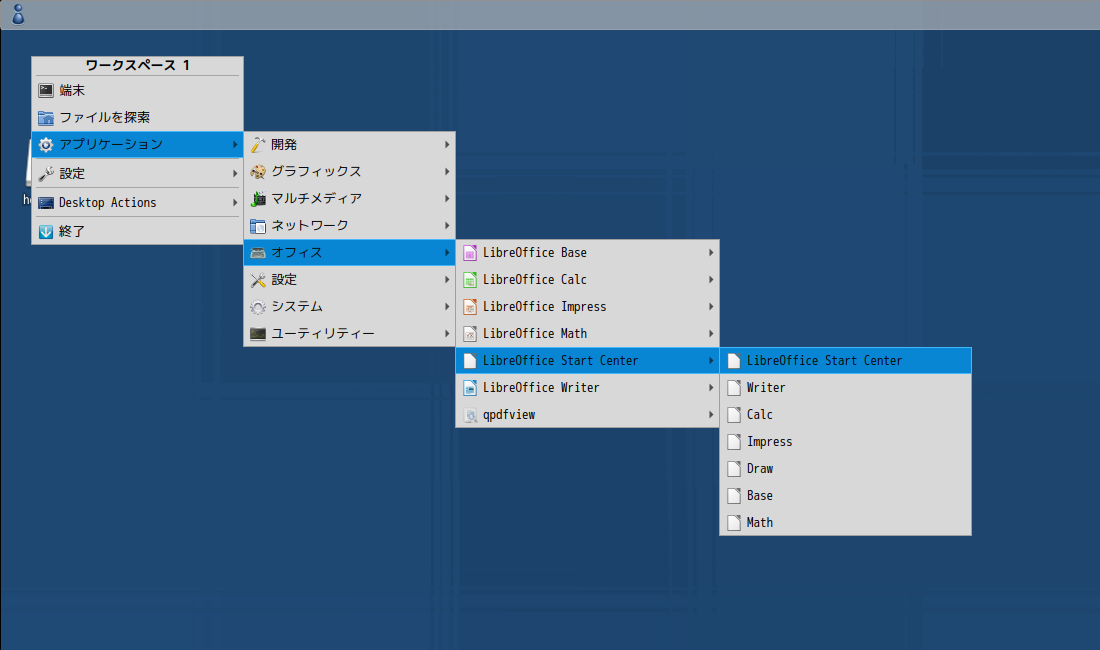Choose Base in Start Center submenu
Image resolution: width=1100 pixels, height=650 pixels.
tap(845, 496)
